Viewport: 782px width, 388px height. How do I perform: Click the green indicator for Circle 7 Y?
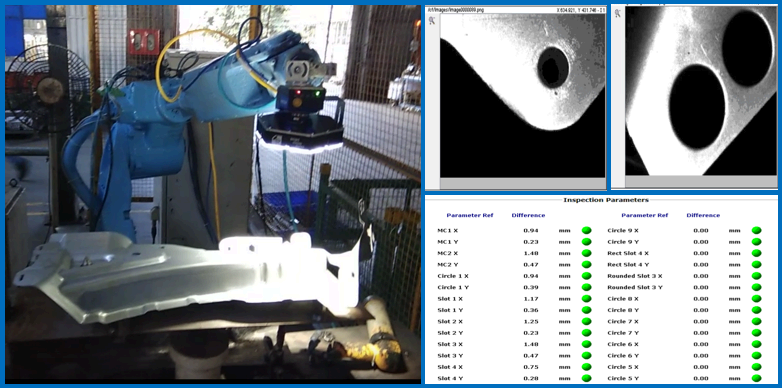pos(757,333)
